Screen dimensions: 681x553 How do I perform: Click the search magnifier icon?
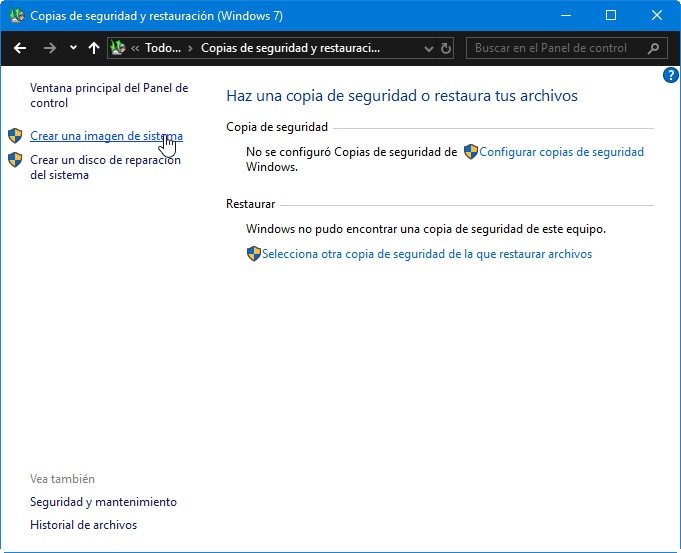(x=654, y=48)
